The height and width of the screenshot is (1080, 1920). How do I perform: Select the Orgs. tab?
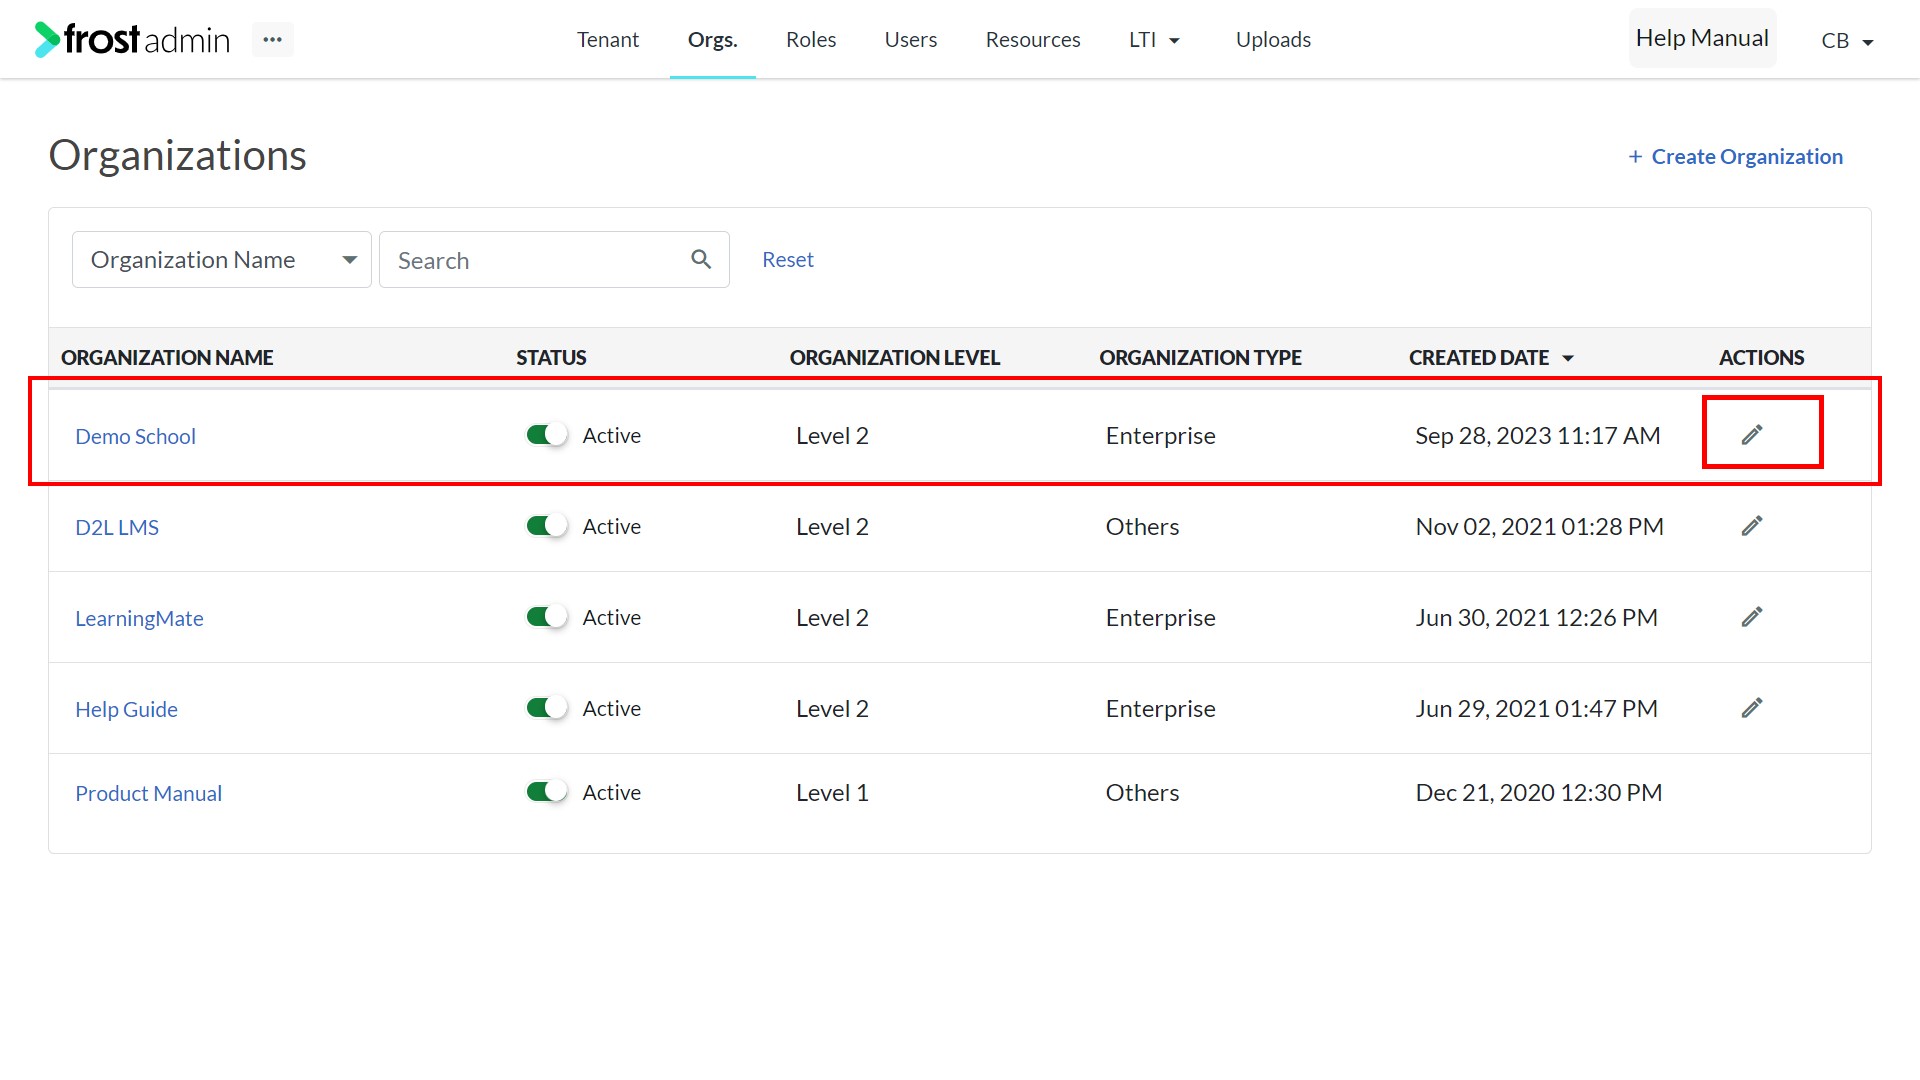pyautogui.click(x=712, y=40)
